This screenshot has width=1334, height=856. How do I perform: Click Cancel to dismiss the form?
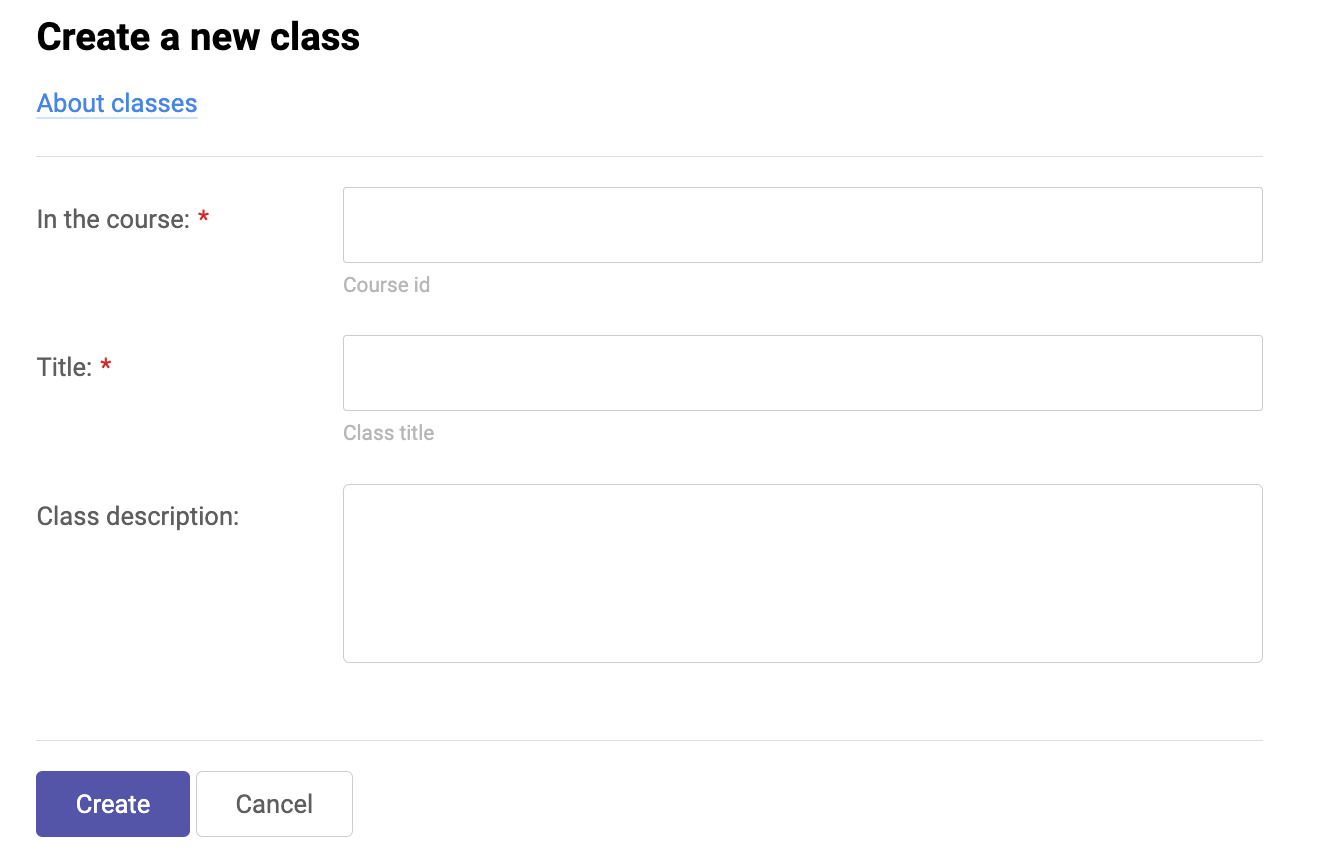click(x=274, y=803)
